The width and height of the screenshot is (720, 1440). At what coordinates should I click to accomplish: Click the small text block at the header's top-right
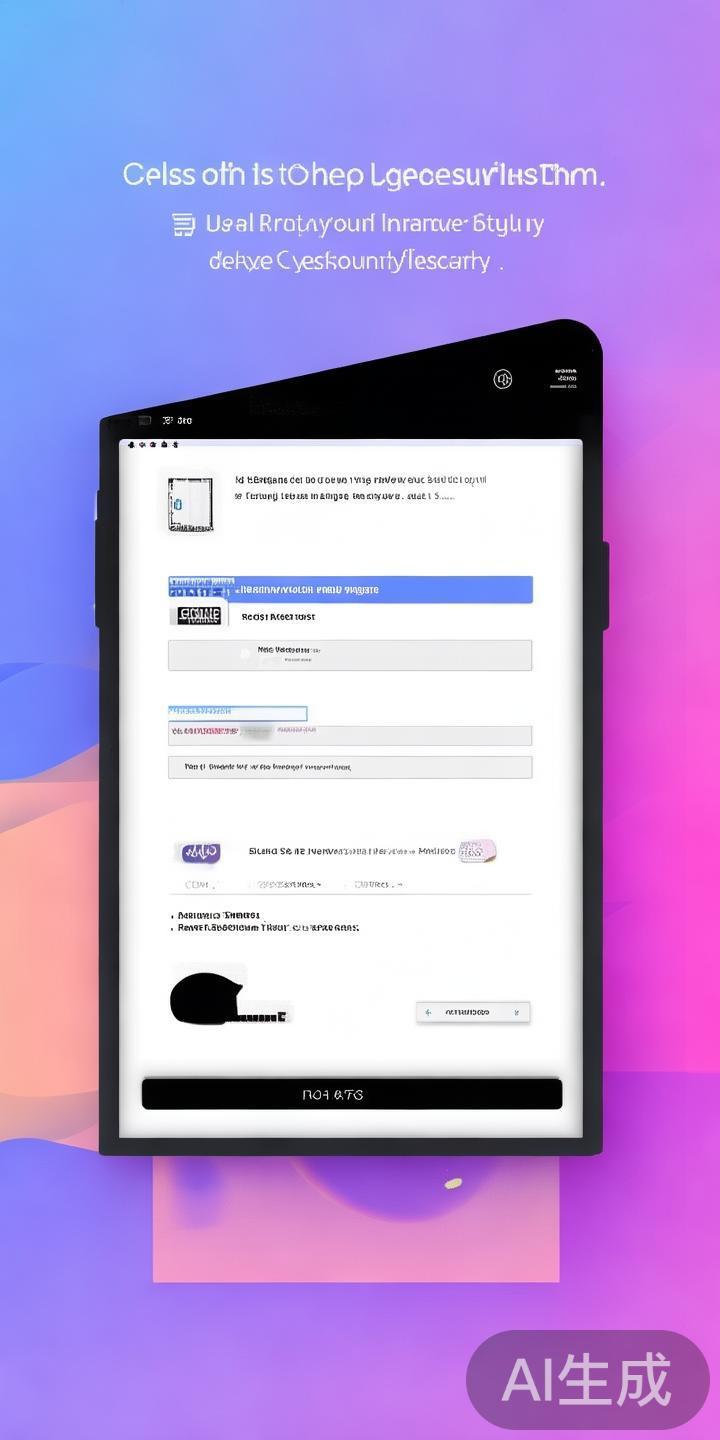click(566, 378)
